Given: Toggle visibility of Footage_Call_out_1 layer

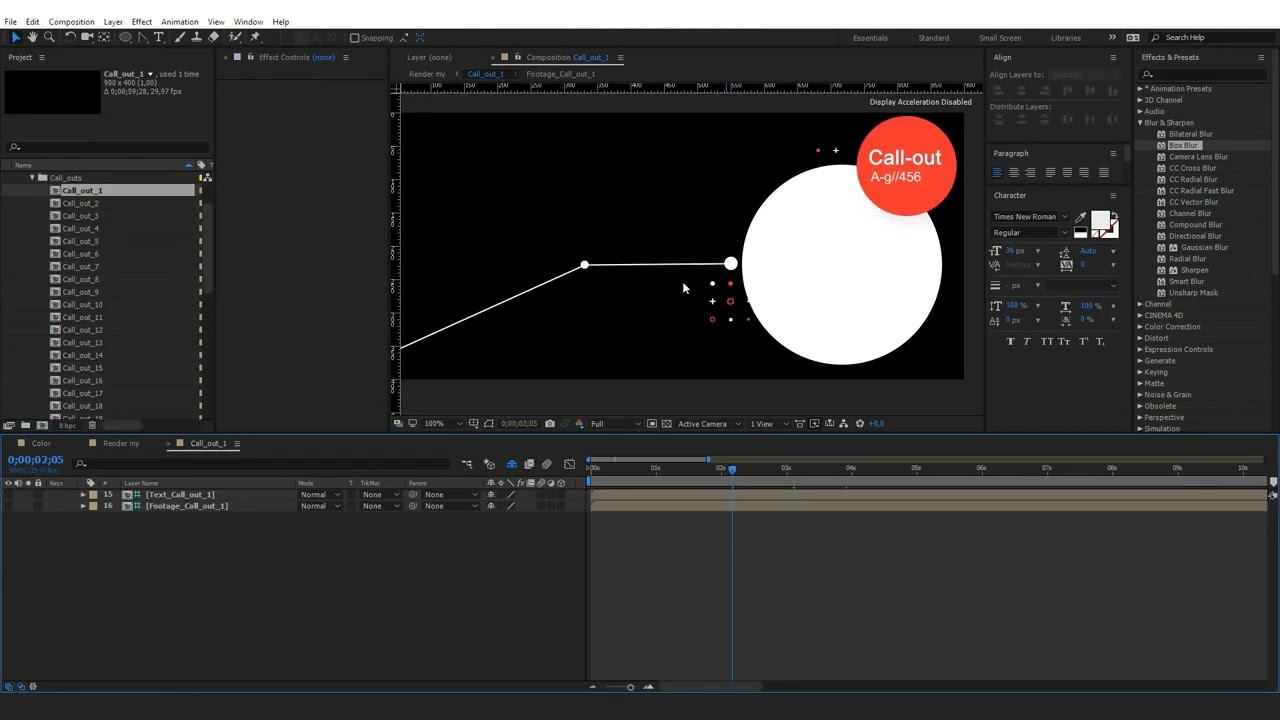Looking at the screenshot, I should 8,506.
